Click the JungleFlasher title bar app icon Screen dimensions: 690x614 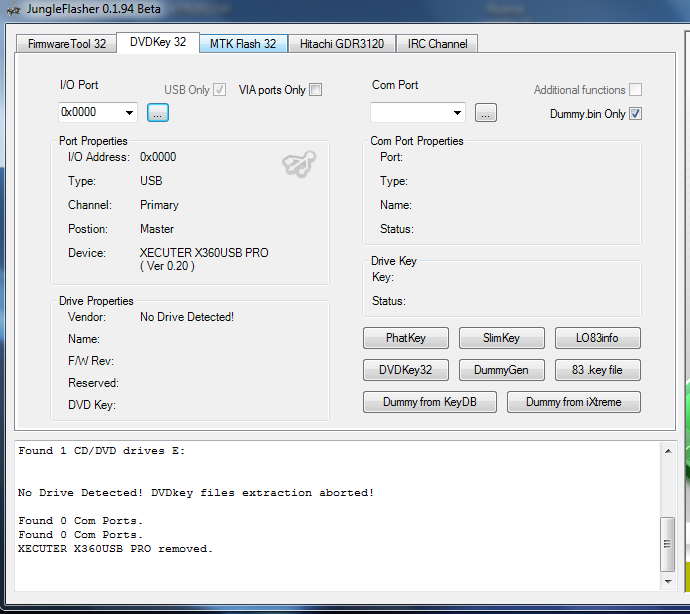[14, 9]
